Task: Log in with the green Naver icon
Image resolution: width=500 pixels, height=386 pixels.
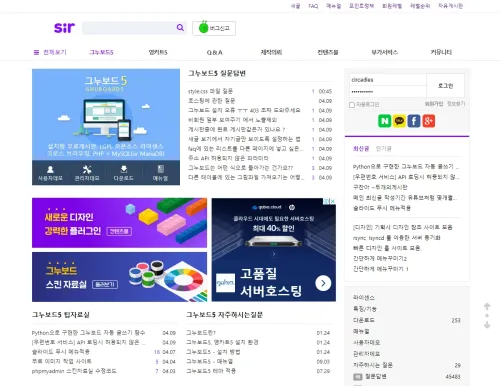Action: pyautogui.click(x=384, y=121)
